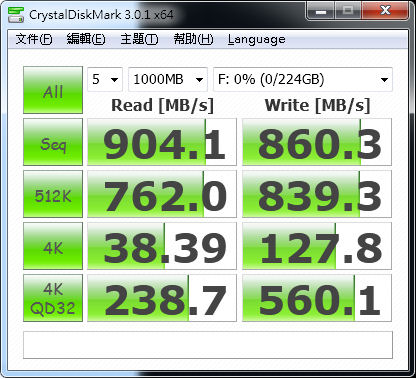Open the test size dropdown showing 1000MB
Viewport: 417px width, 379px height.
[x=168, y=79]
